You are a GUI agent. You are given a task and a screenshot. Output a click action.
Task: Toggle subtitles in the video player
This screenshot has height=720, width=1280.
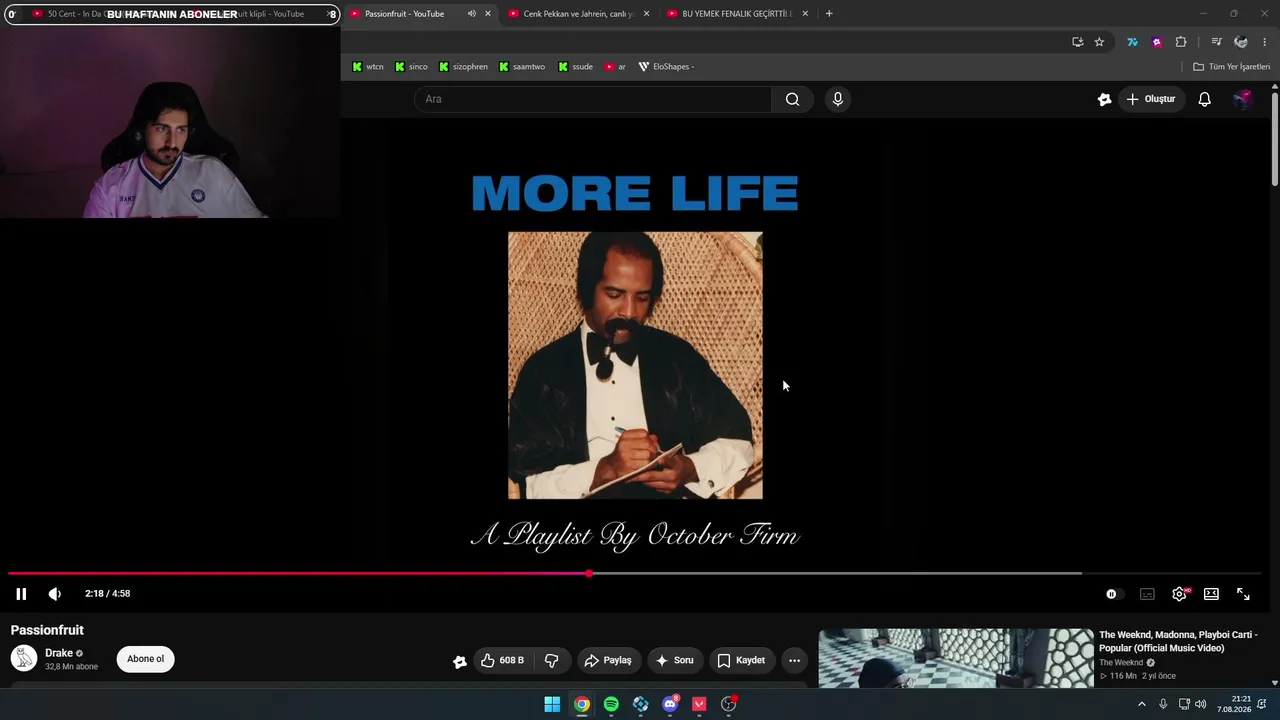pyautogui.click(x=1147, y=594)
